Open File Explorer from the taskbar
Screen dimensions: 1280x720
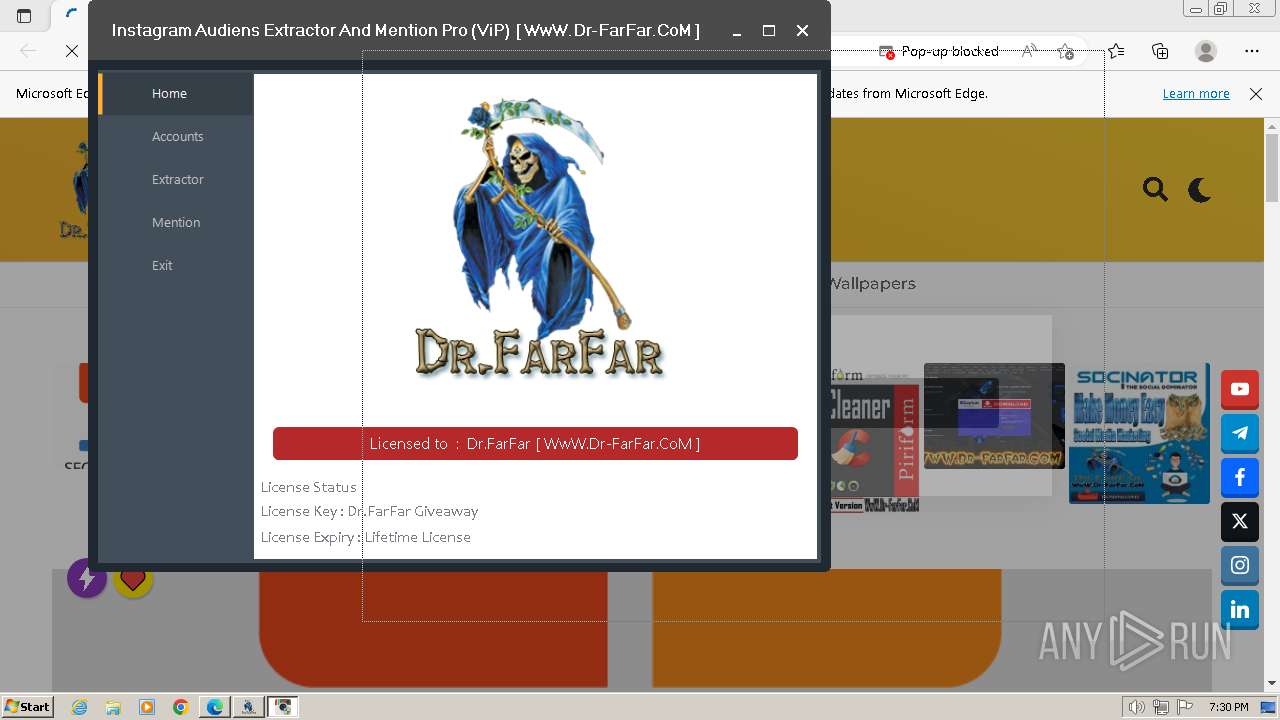pyautogui.click(x=113, y=707)
